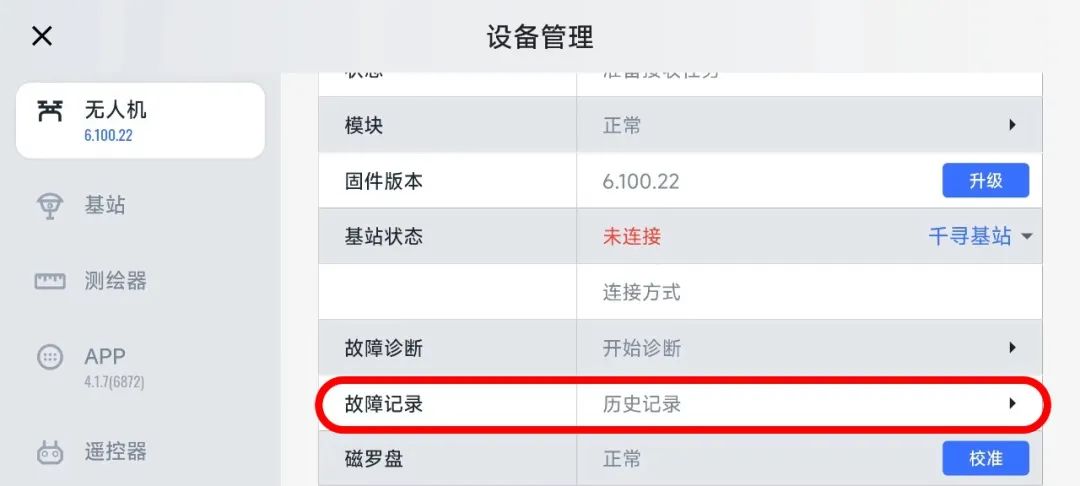Open the 遥控器 remote controller icon
Viewport: 1080px width, 486px height.
(x=49, y=452)
